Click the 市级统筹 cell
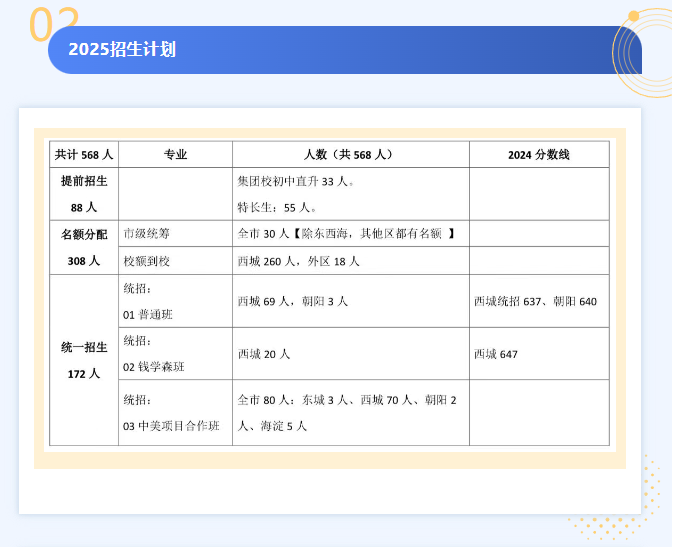 coord(176,234)
